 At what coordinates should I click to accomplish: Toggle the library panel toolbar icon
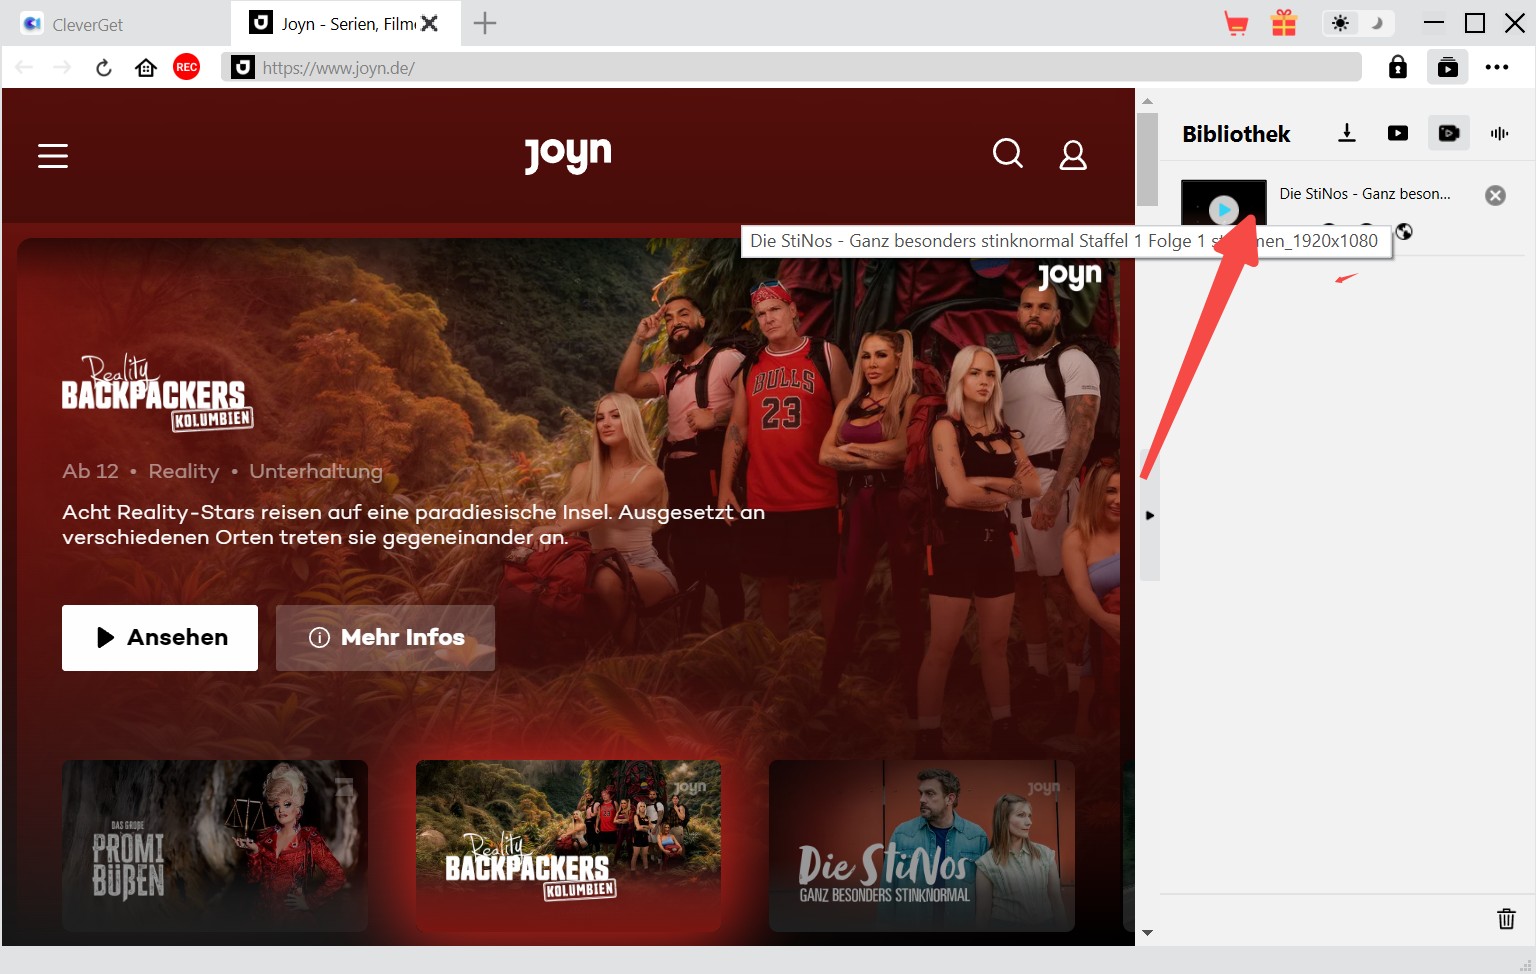click(1447, 67)
